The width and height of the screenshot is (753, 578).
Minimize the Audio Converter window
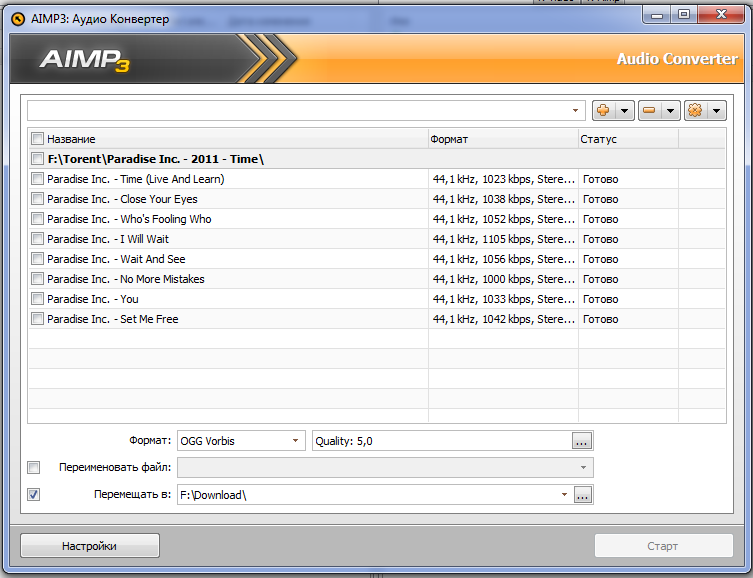pos(657,15)
